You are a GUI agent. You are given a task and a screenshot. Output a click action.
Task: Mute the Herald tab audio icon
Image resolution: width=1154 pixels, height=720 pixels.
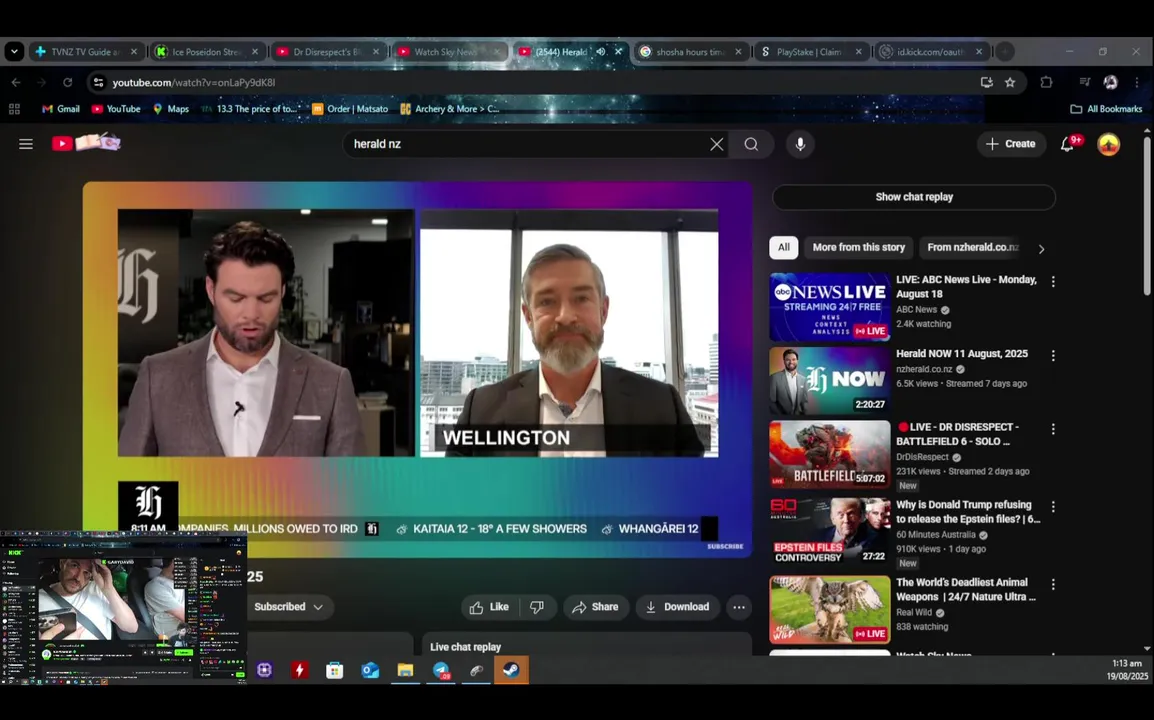[601, 52]
